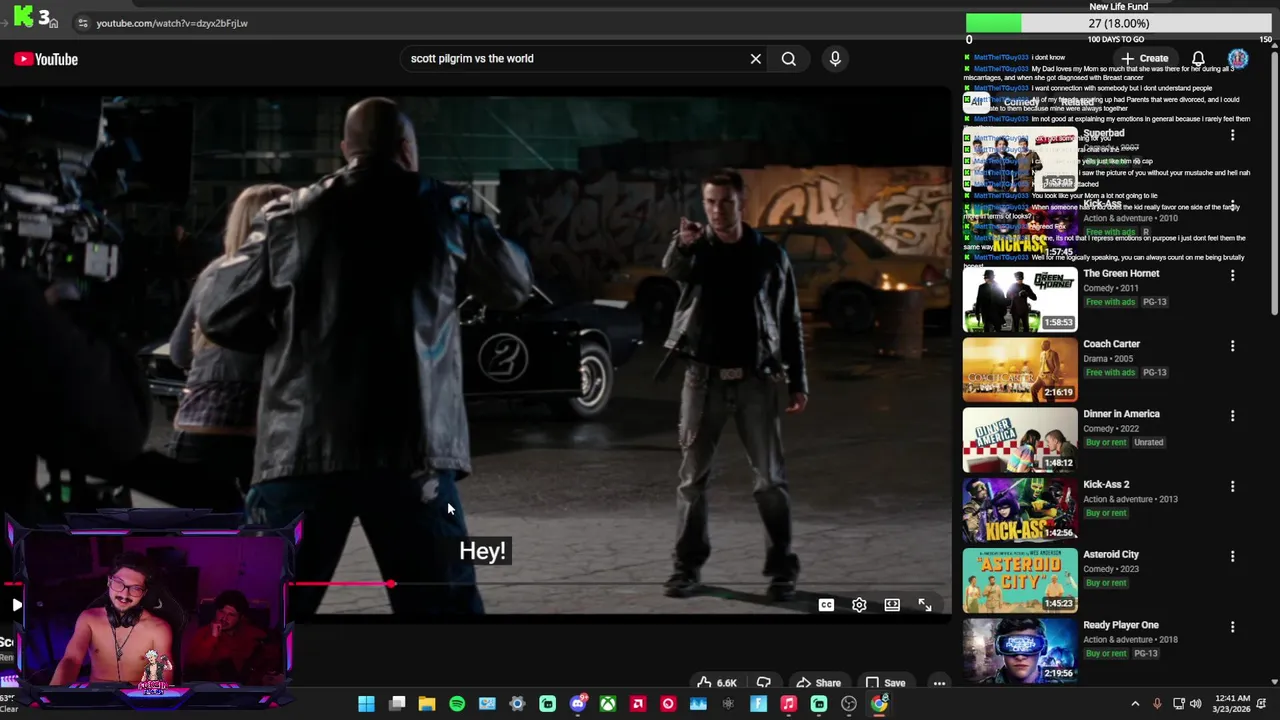Click the Share button

[819, 683]
